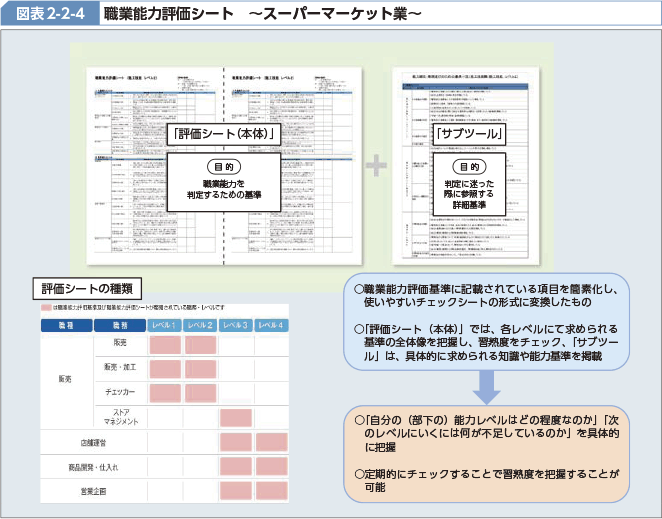This screenshot has width=662, height=519.
Task: Click the pink 営業企画 cell under レベル4
Action: (271, 491)
